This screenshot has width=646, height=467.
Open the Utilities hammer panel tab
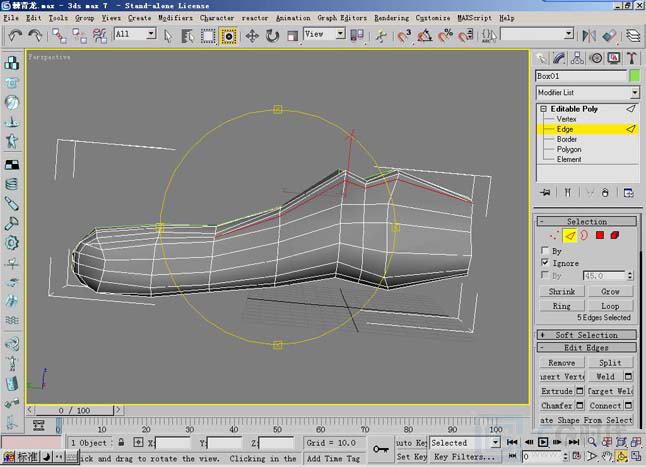point(632,58)
